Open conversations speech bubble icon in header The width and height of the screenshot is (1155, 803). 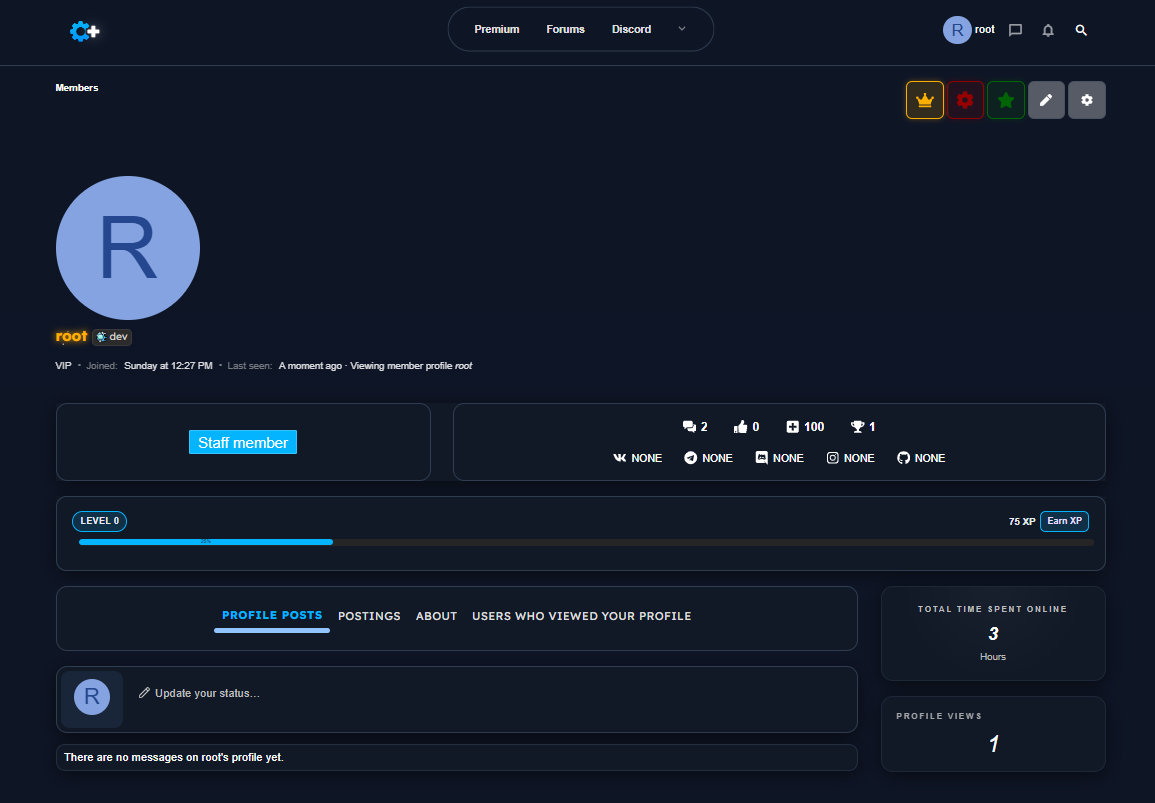(x=1015, y=30)
